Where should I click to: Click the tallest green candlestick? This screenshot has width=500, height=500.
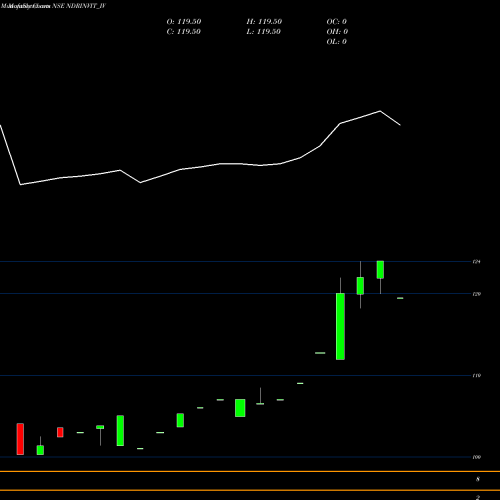point(340,326)
